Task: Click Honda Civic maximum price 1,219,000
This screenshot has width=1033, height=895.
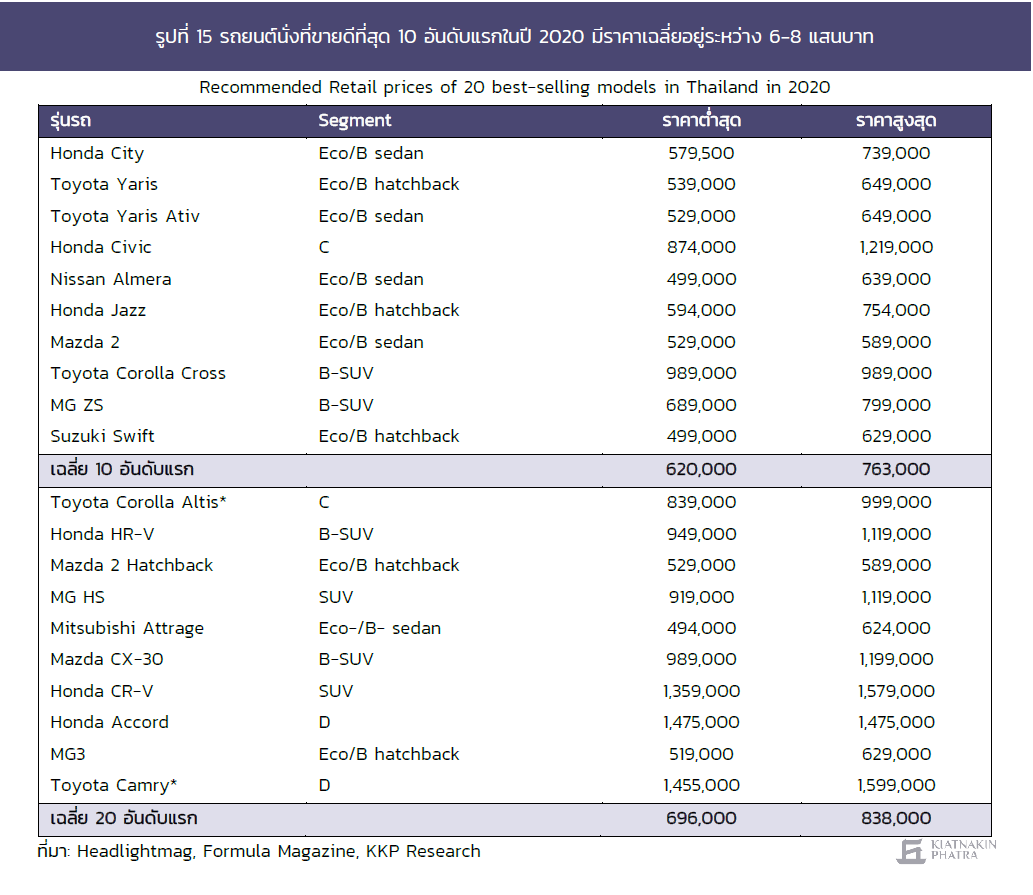Action: tap(896, 248)
